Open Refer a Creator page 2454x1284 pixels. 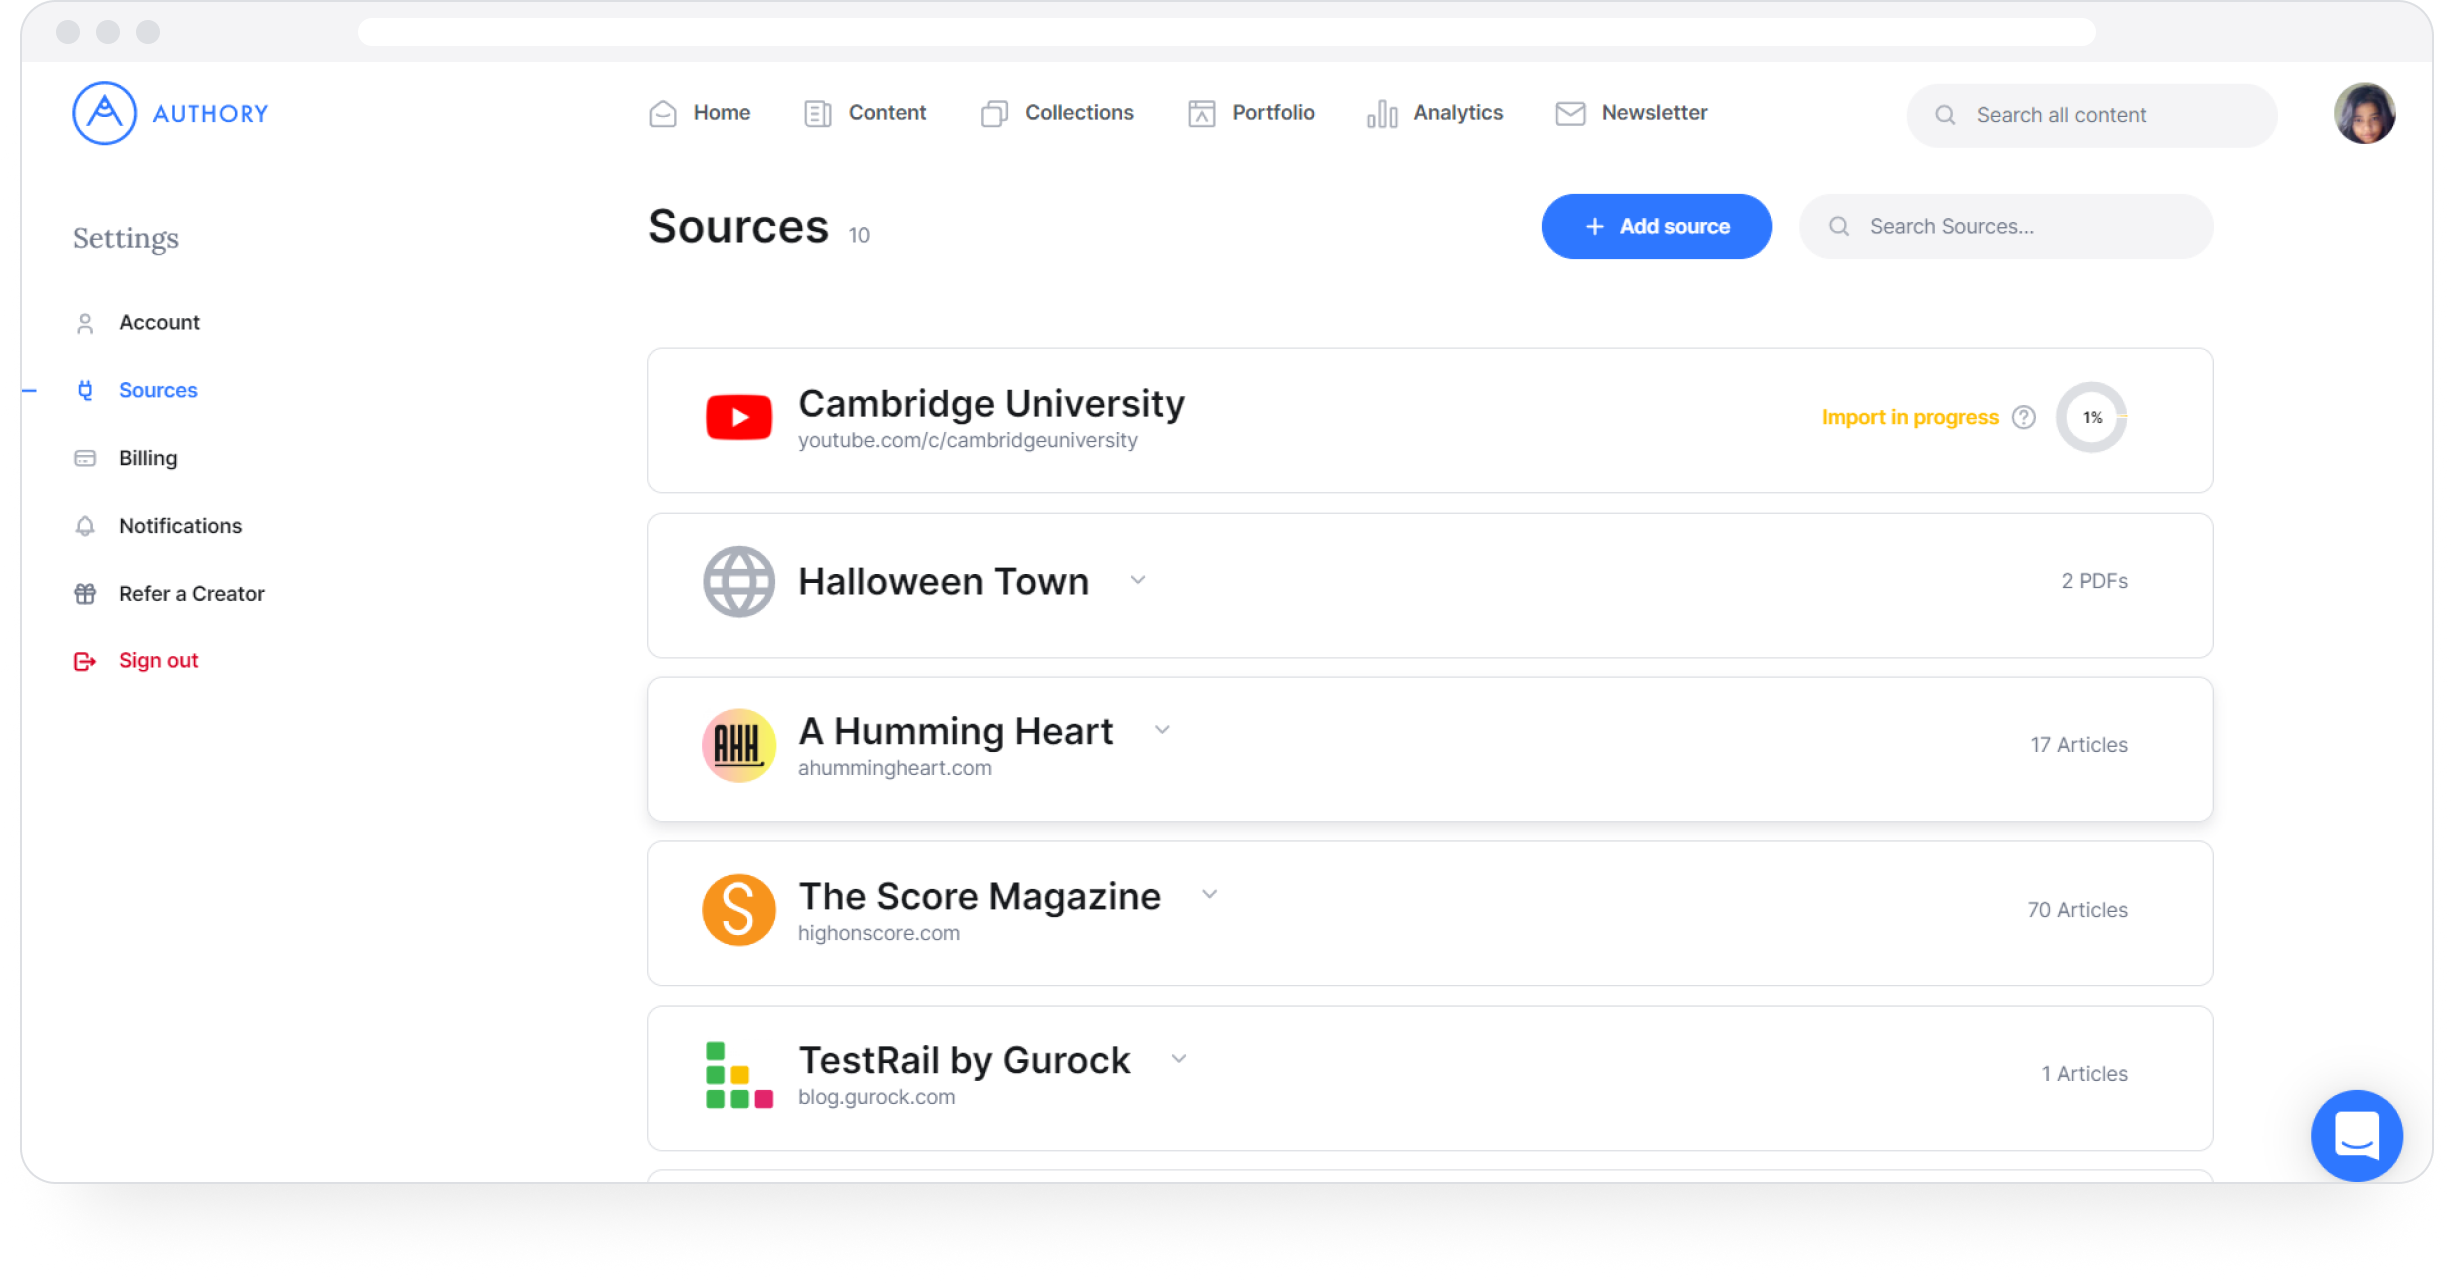192,594
